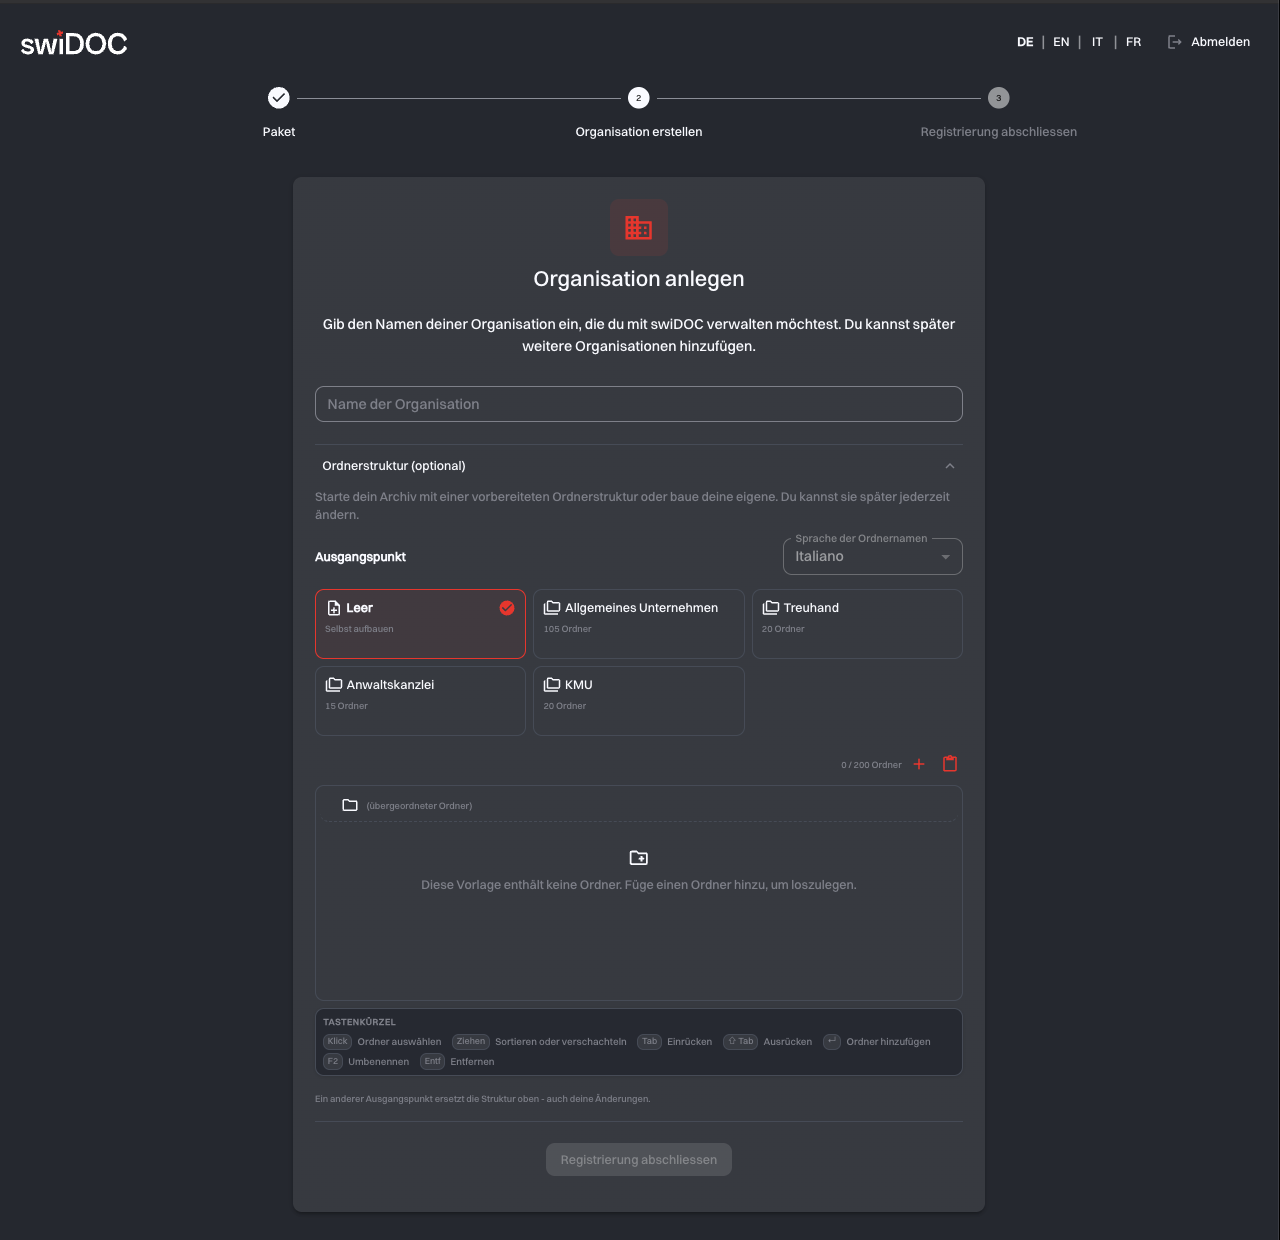Select the KMU template card

639,701
